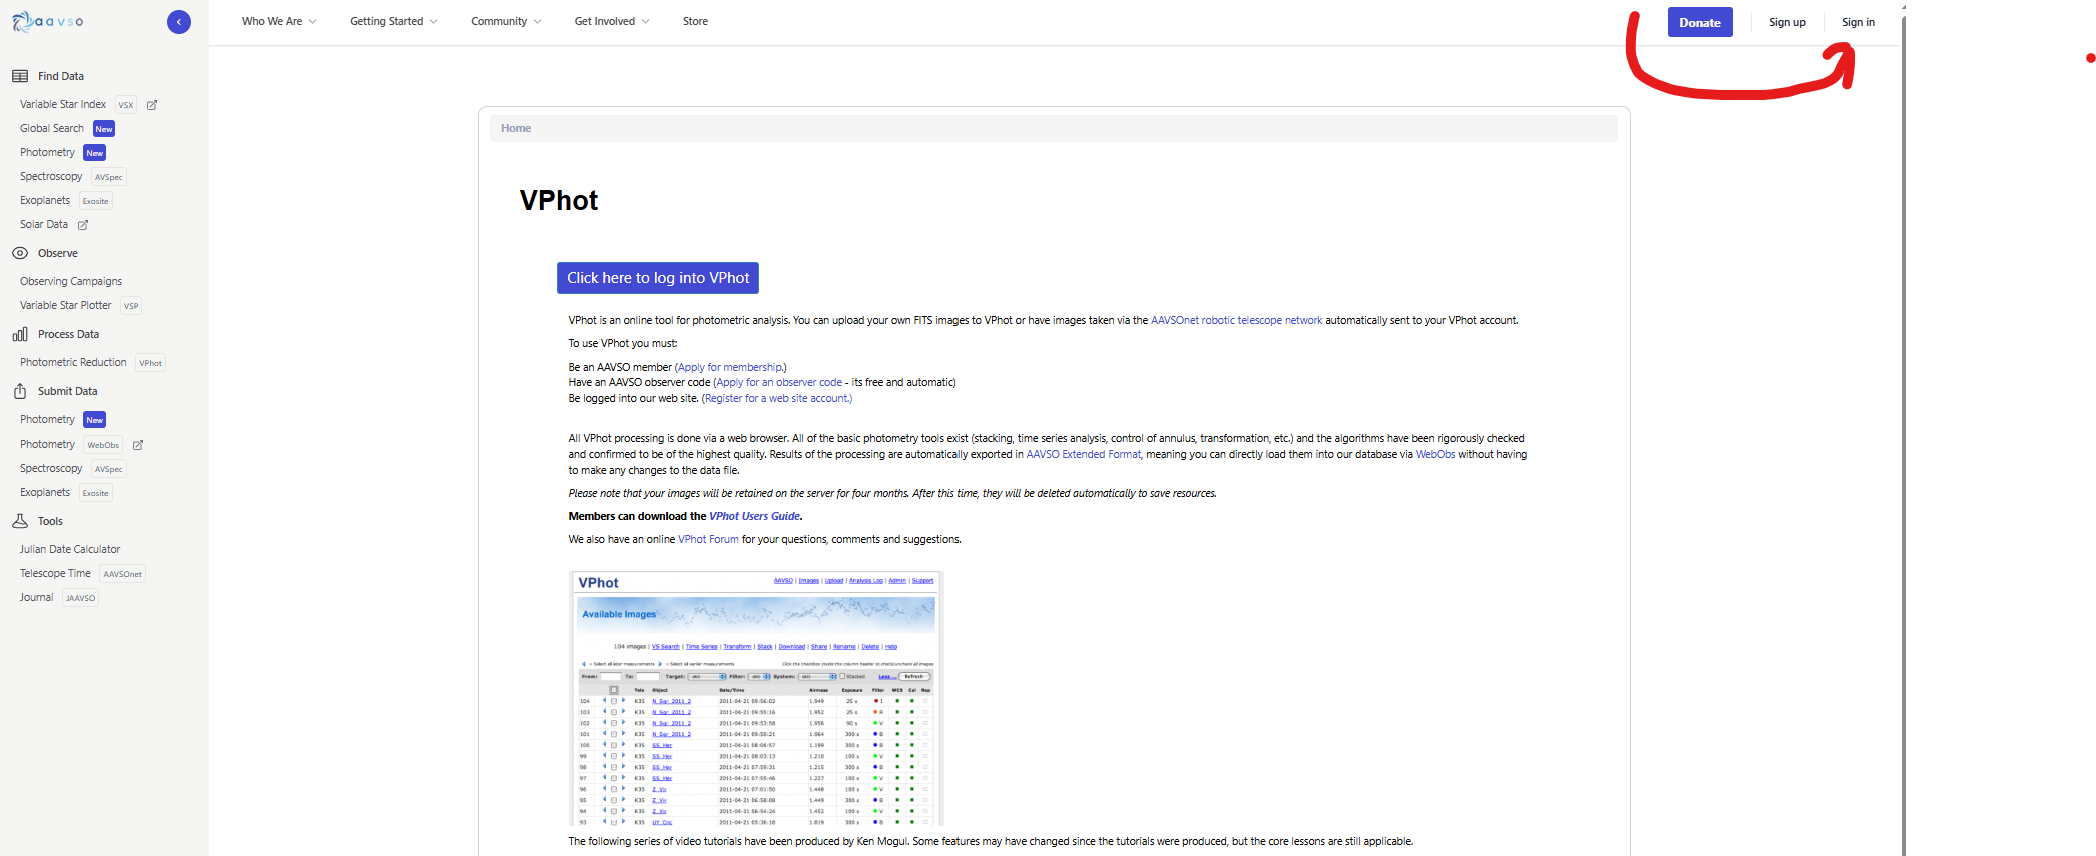Click the AAVSOnet badge
The width and height of the screenshot is (2096, 856).
(123, 574)
